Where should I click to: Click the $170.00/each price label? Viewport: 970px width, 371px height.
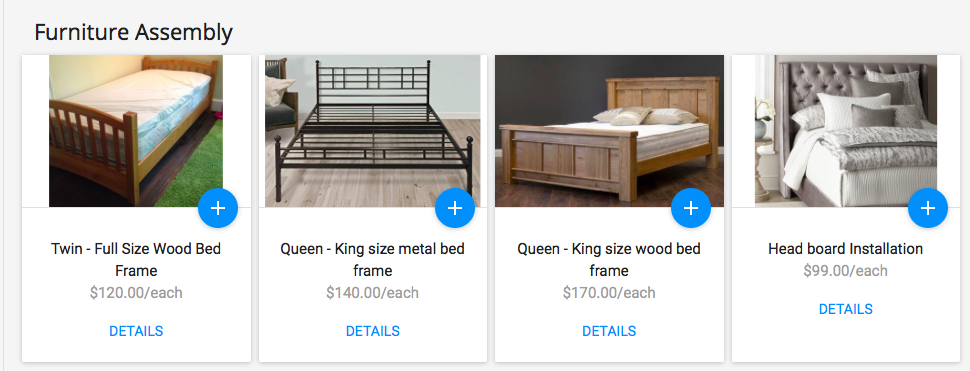click(x=609, y=292)
